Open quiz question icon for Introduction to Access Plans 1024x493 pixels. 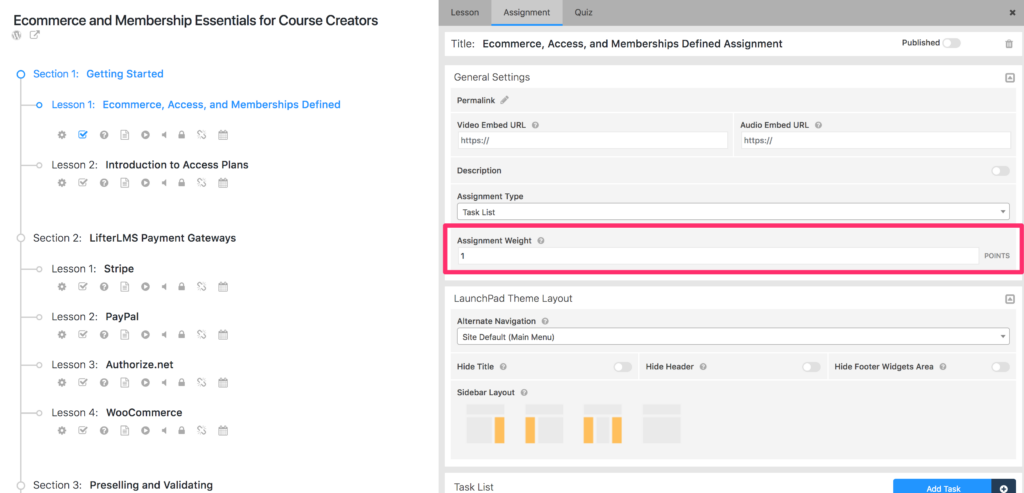(104, 183)
